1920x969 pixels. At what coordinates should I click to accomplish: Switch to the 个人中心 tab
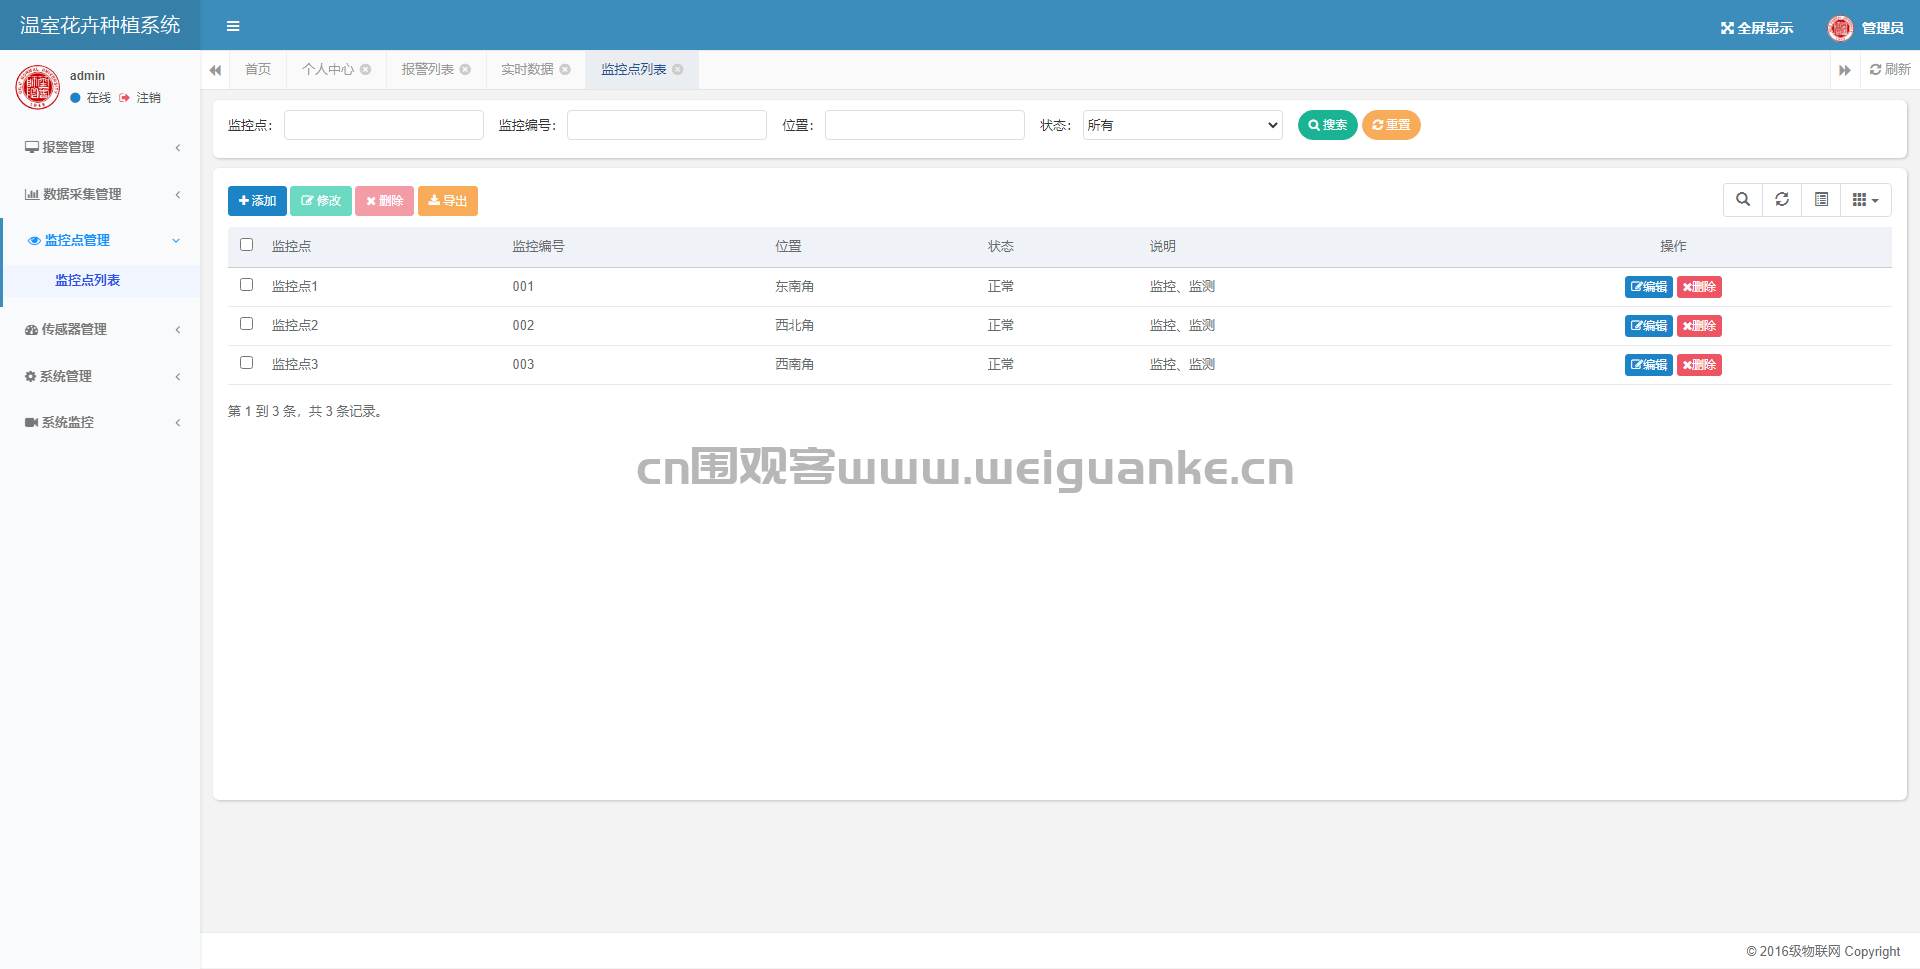pos(328,70)
